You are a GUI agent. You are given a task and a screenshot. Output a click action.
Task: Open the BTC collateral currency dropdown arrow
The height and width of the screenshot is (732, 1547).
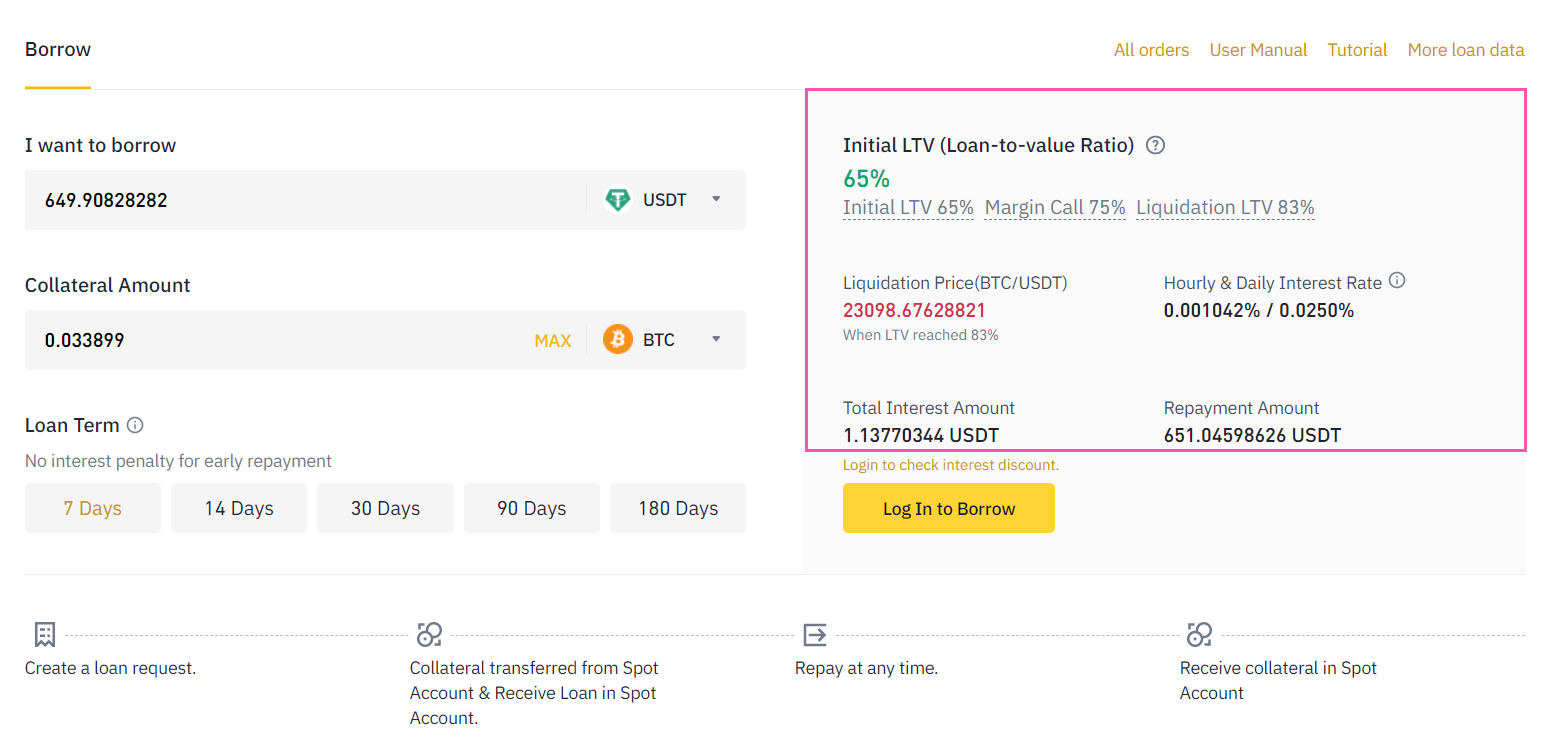click(716, 340)
